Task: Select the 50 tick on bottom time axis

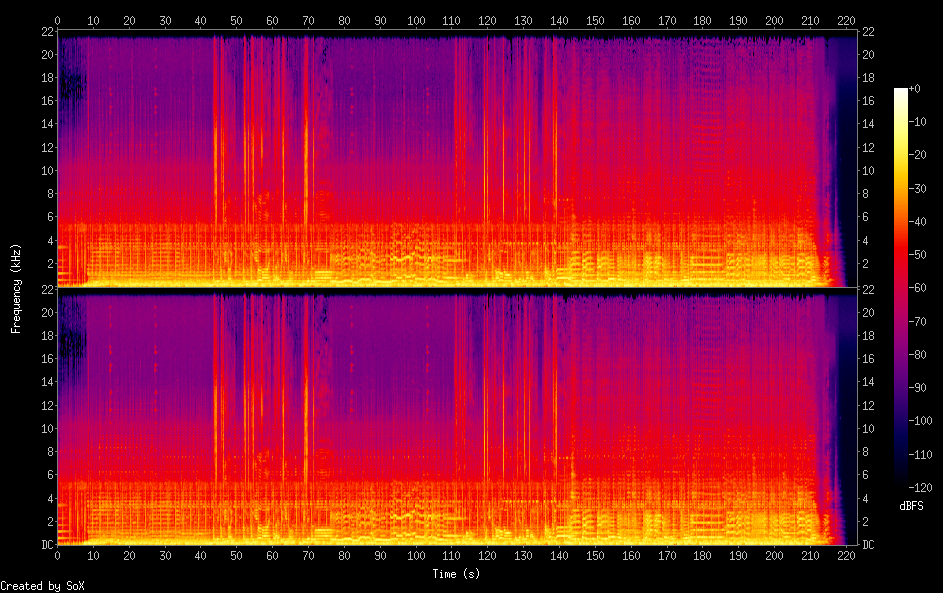Action: click(x=236, y=554)
